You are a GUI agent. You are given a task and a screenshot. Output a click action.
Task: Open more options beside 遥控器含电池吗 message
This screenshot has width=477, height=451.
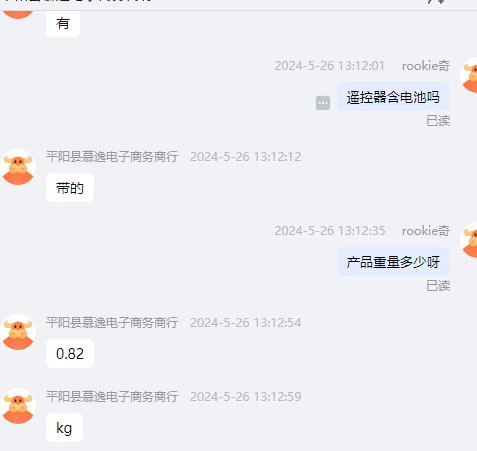click(x=323, y=103)
